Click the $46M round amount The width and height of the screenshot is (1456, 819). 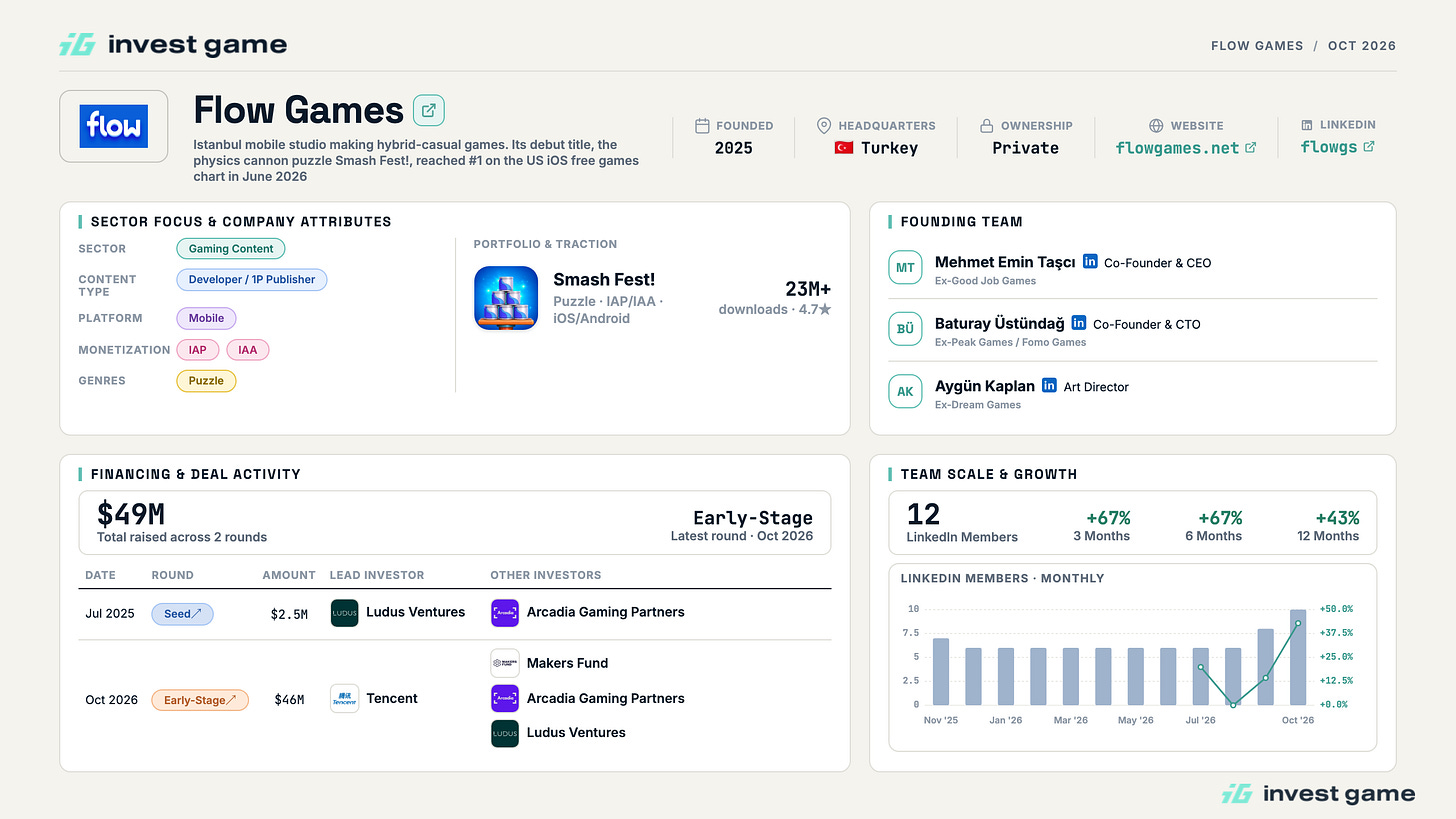[289, 700]
